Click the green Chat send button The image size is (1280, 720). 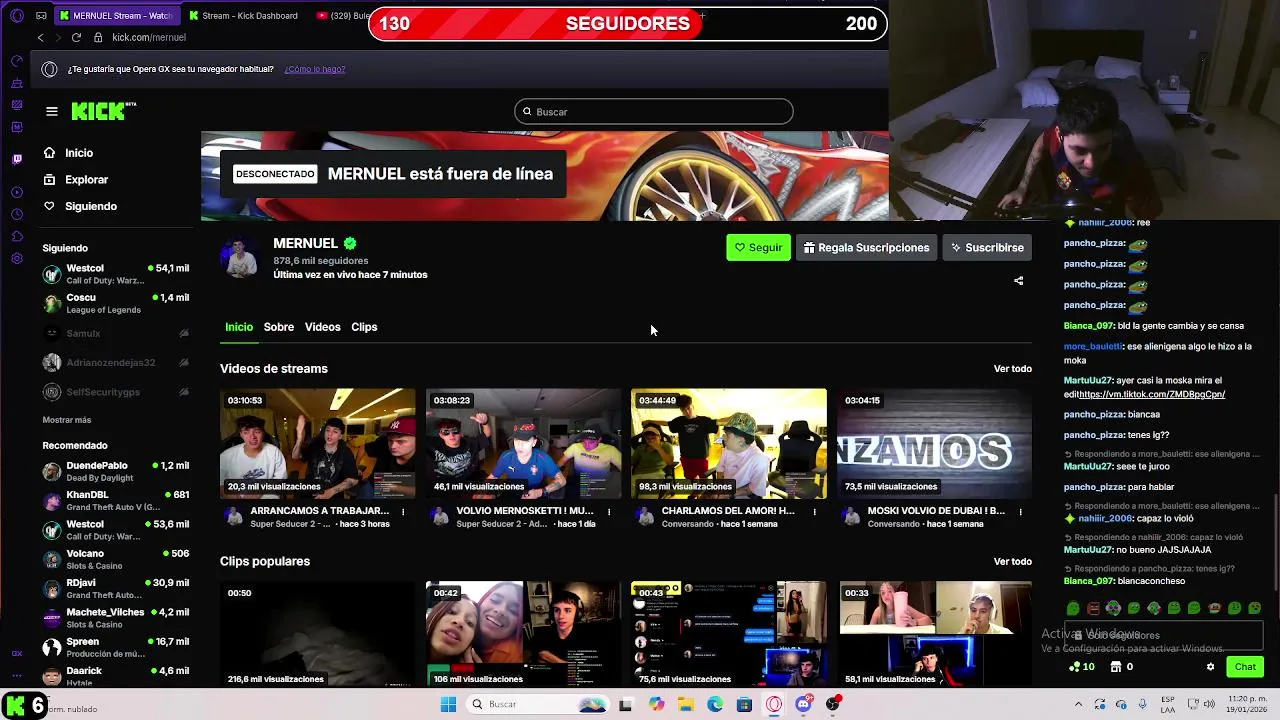coord(1245,667)
